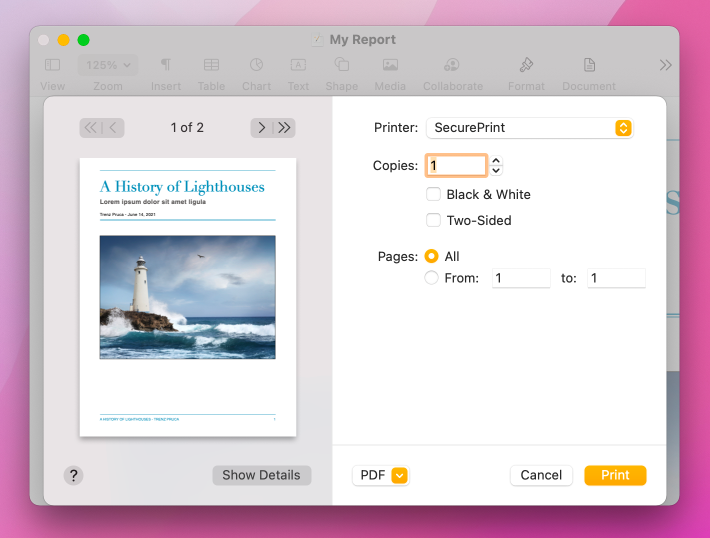This screenshot has height=538, width=710.
Task: Click the Text box toolbar icon
Action: pos(298,65)
